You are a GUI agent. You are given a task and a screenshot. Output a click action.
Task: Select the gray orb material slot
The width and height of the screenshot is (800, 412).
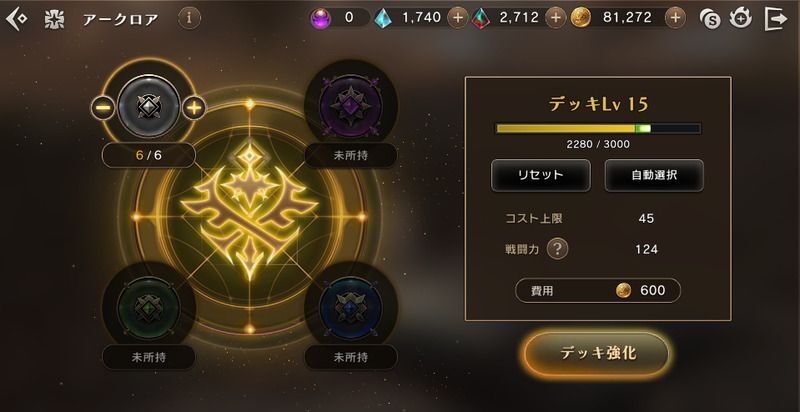click(148, 106)
